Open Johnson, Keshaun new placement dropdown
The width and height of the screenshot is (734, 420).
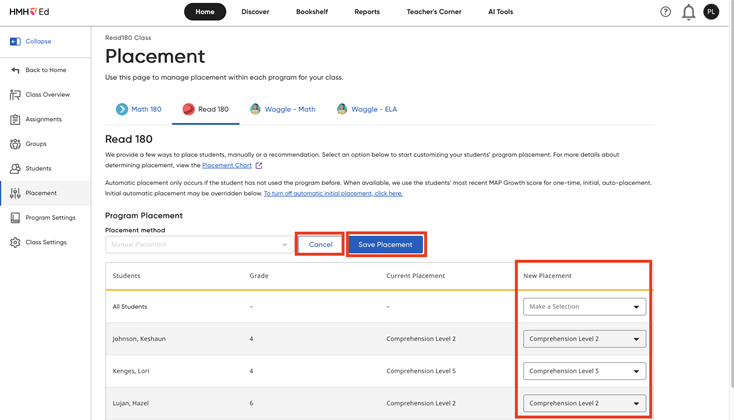[584, 339]
